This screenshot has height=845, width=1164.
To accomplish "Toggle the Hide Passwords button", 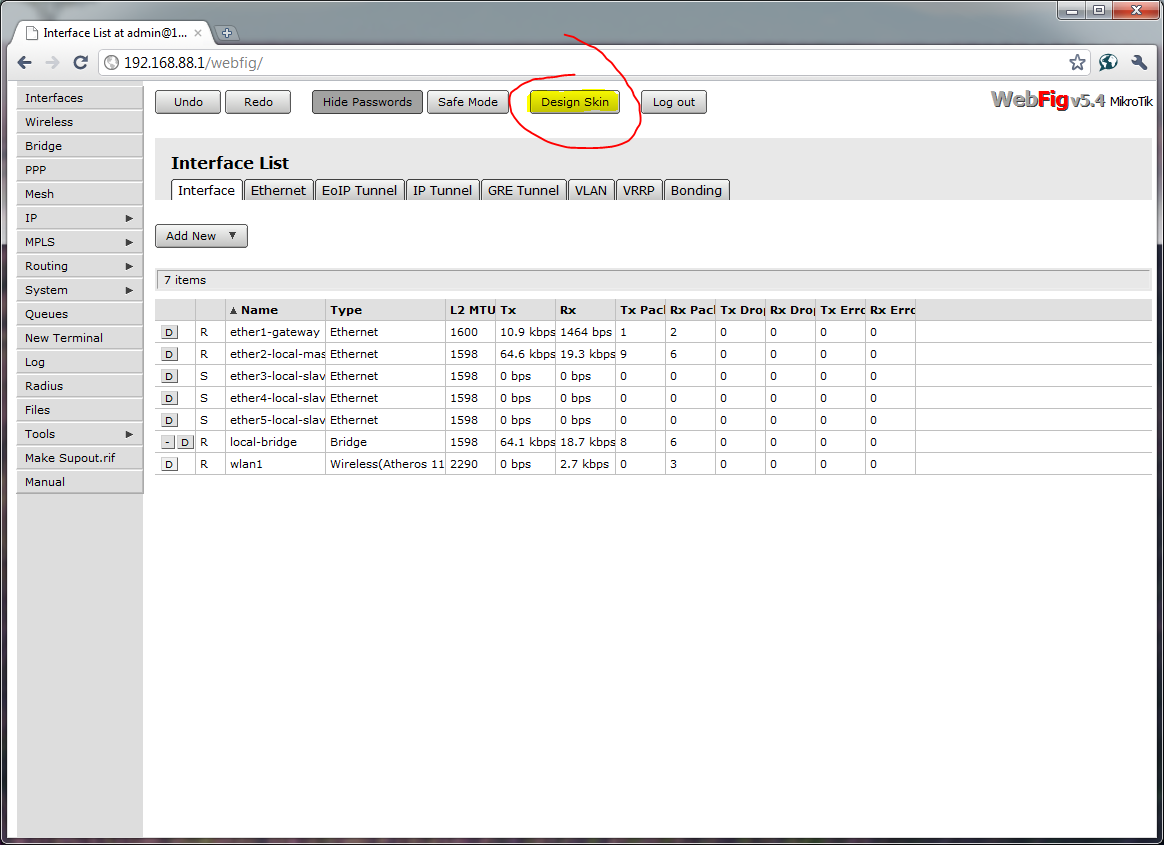I will click(367, 102).
